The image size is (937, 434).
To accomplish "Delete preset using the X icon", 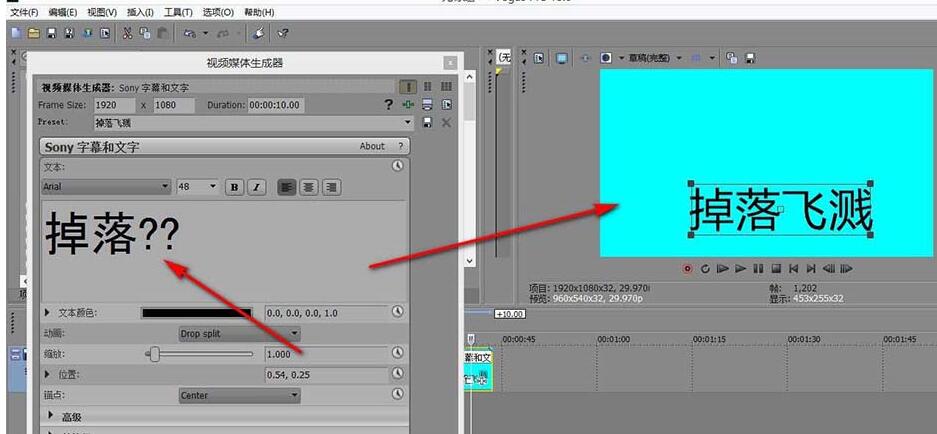I will [x=446, y=123].
